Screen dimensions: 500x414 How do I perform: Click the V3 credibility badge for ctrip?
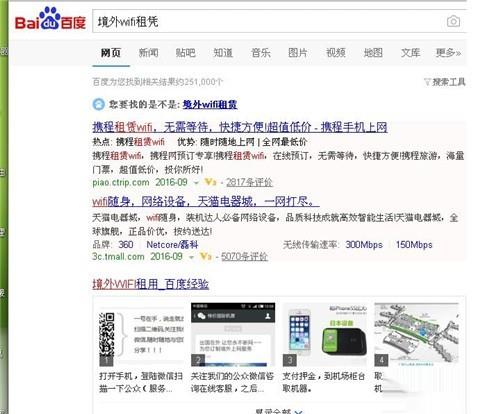pos(210,182)
